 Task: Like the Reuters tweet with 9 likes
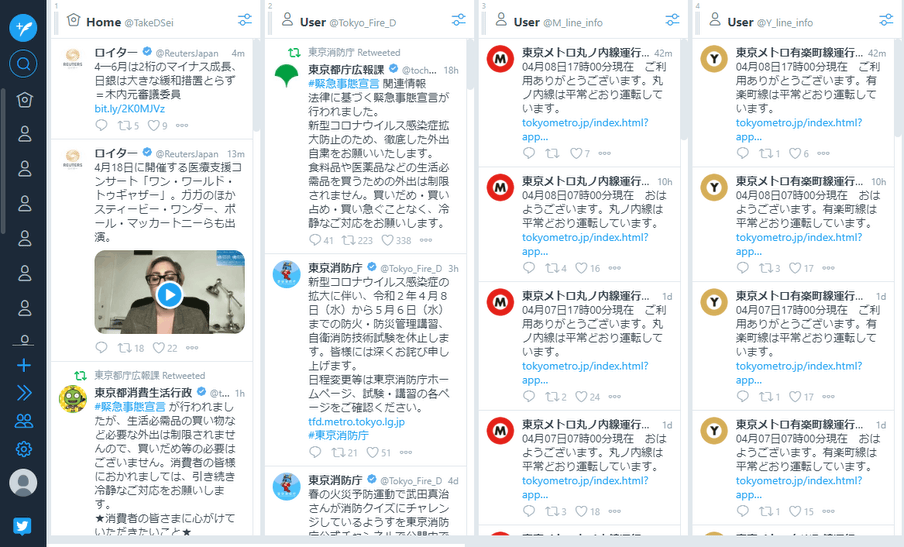pyautogui.click(x=157, y=125)
